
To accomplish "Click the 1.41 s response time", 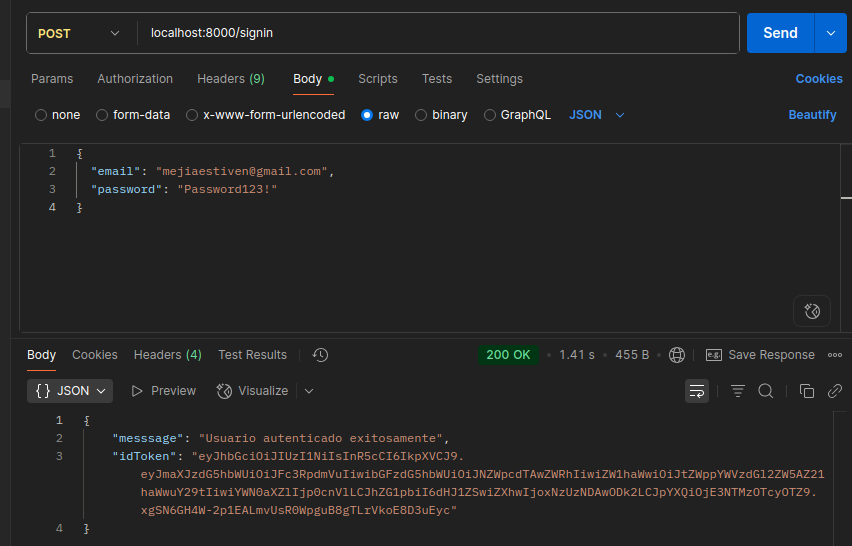I will (x=577, y=355).
